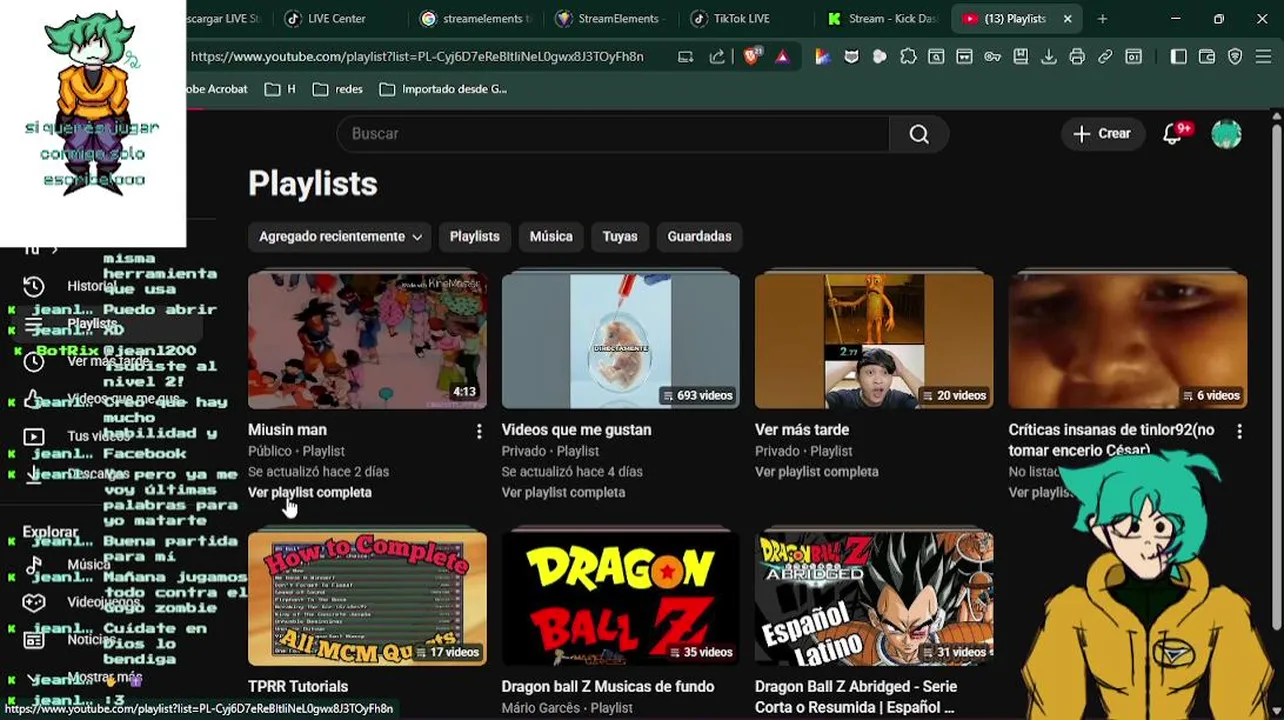Open a new browser tab with plus
The width and height of the screenshot is (1284, 720).
[1102, 18]
